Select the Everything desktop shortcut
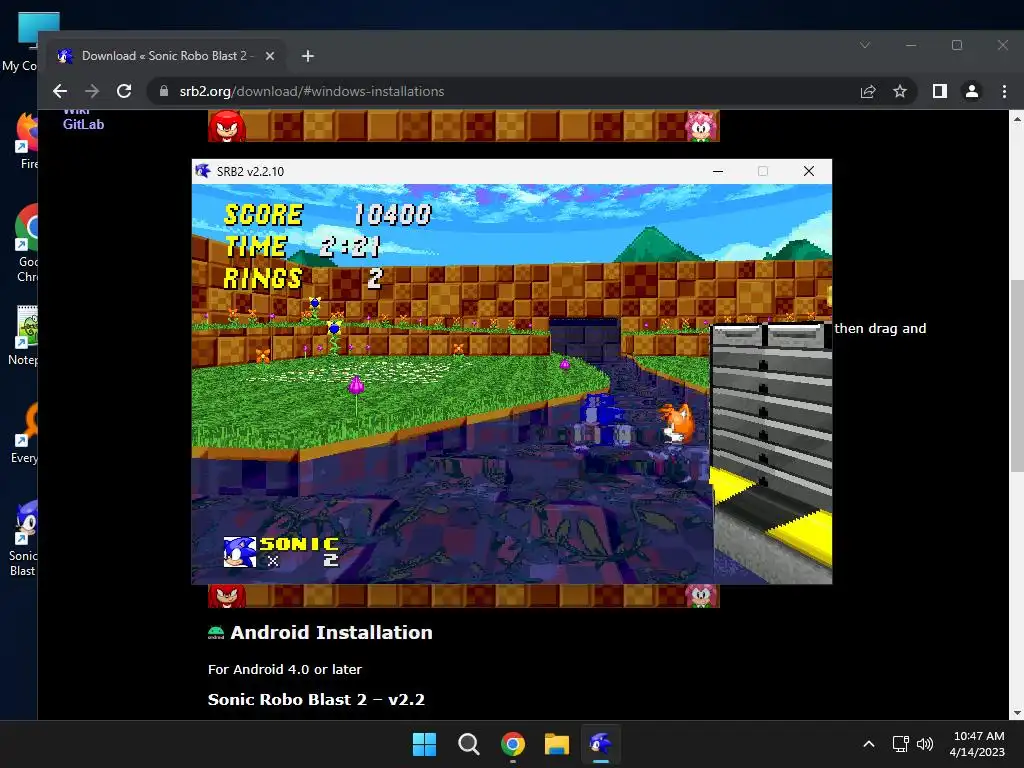The height and width of the screenshot is (768, 1024). pos(25,432)
